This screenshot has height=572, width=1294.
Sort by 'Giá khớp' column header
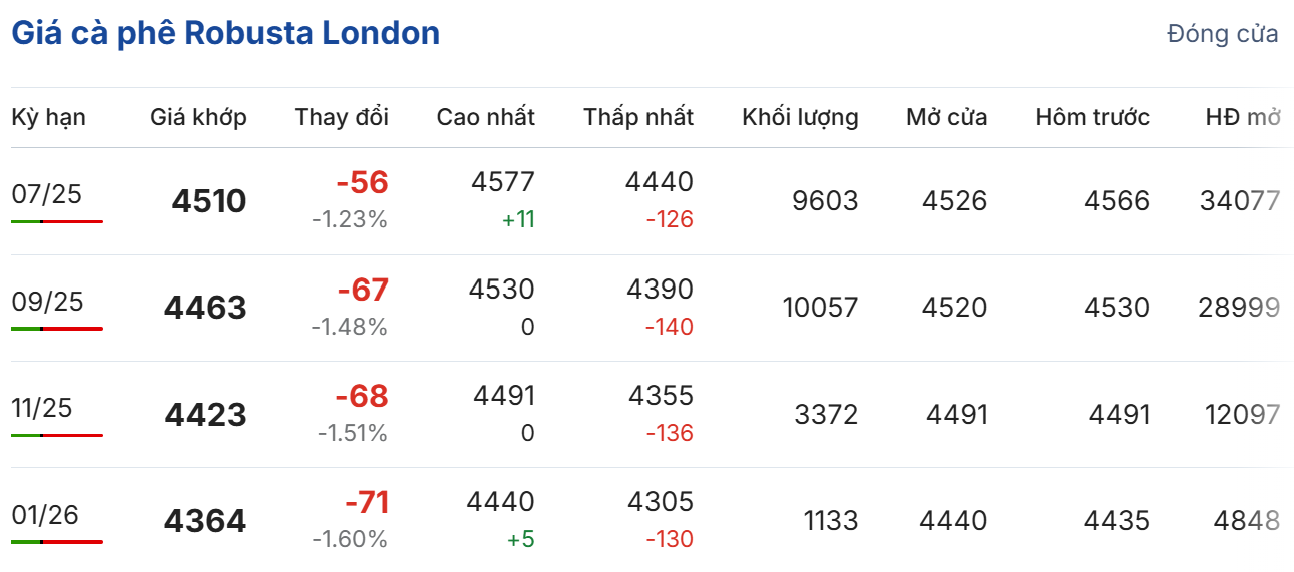pyautogui.click(x=198, y=117)
